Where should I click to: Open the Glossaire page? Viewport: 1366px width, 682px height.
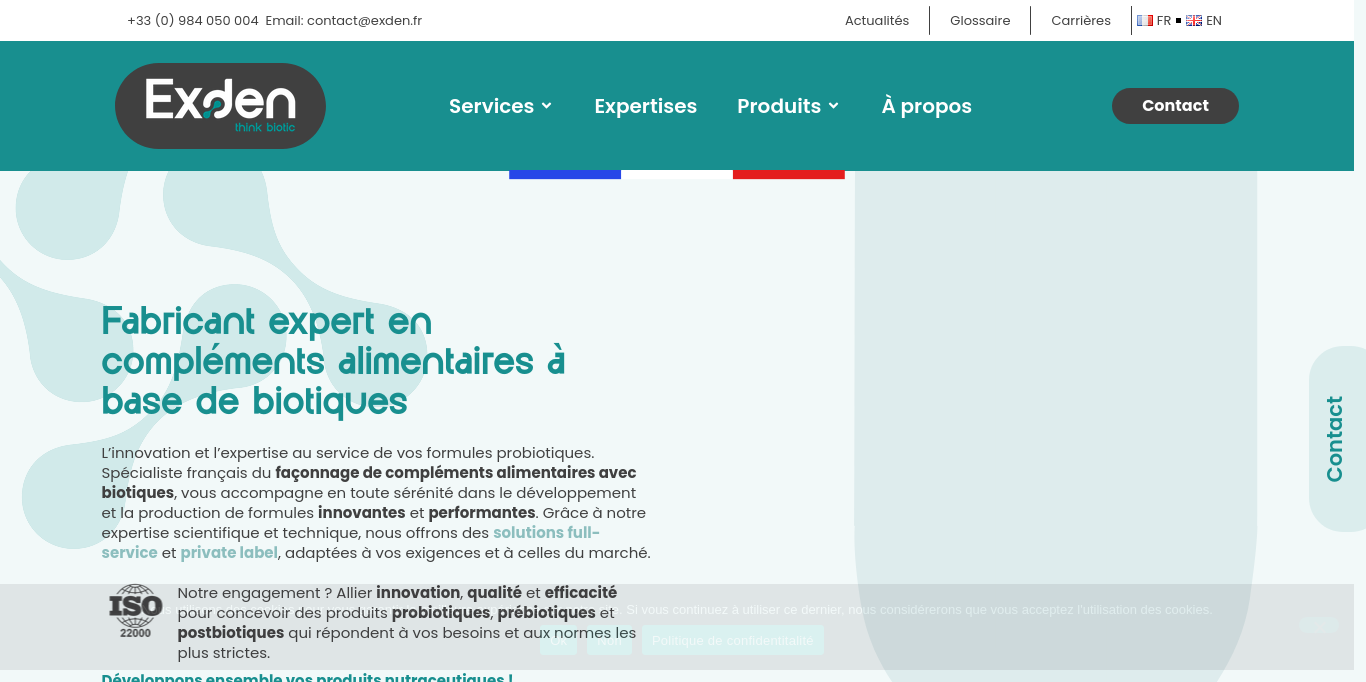[979, 20]
